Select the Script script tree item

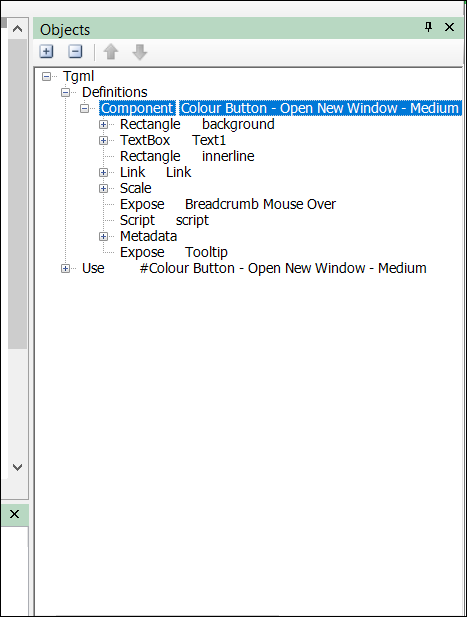pos(164,220)
